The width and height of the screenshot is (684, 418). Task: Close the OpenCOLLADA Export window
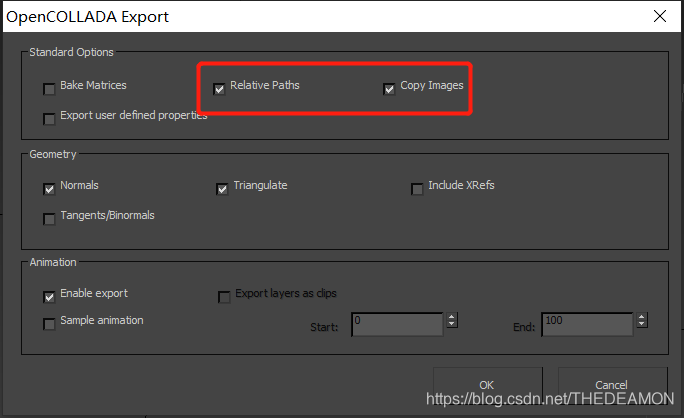click(x=660, y=16)
